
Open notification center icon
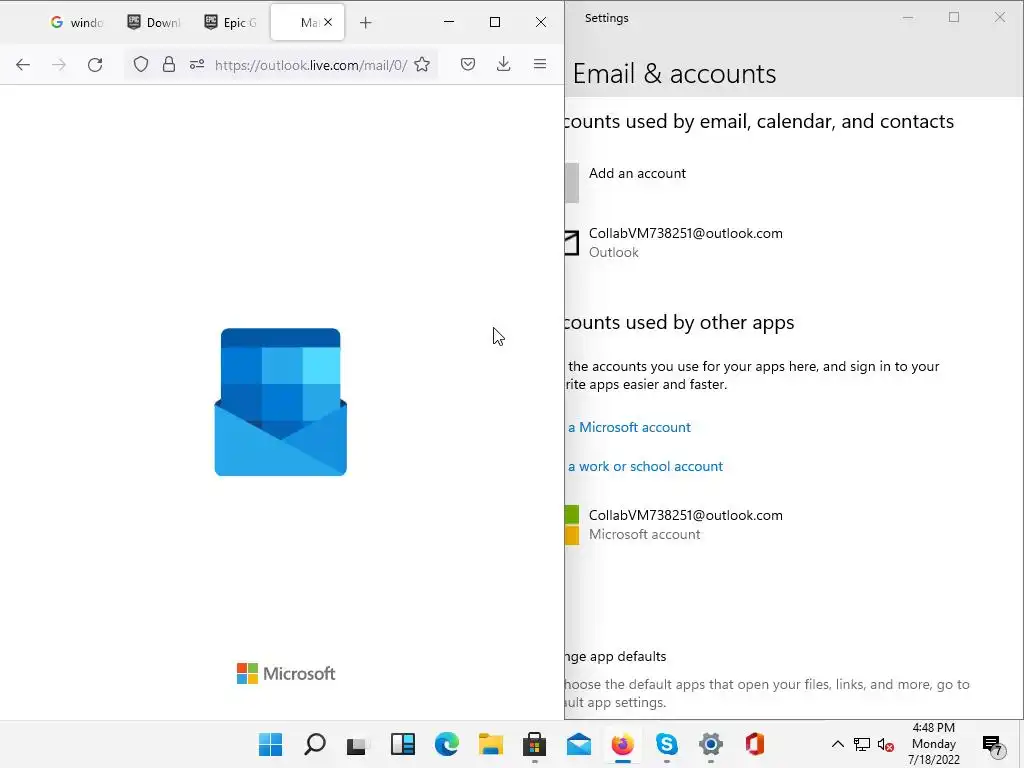pyautogui.click(x=992, y=744)
